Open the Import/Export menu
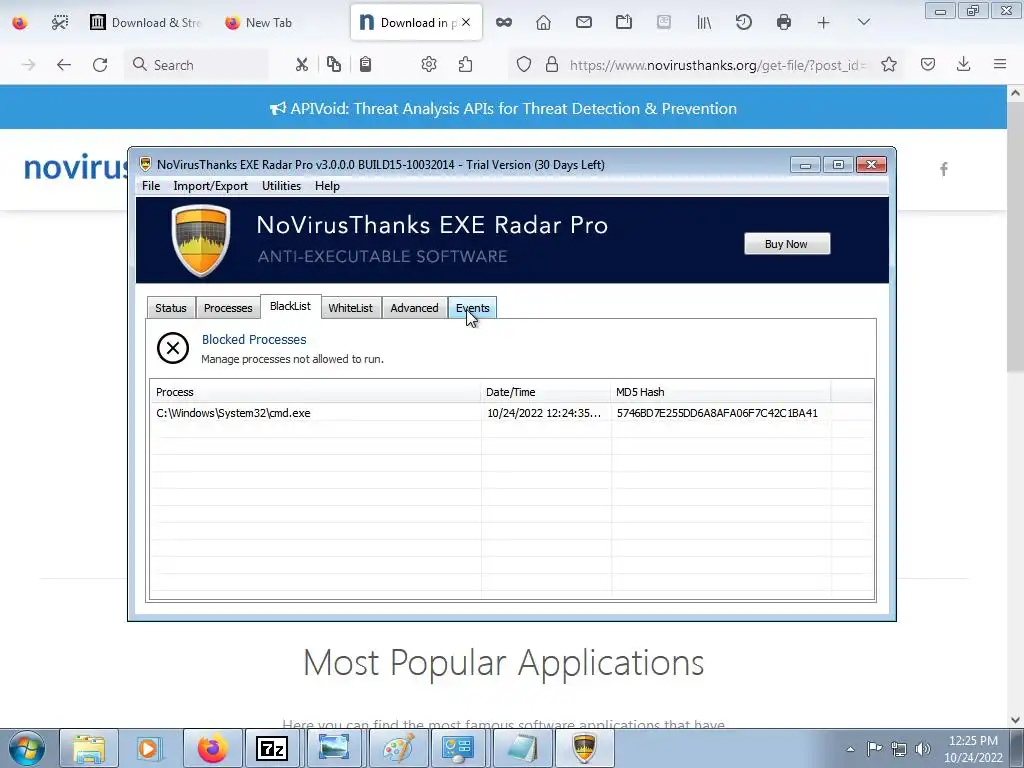Viewport: 1024px width, 768px height. (210, 186)
